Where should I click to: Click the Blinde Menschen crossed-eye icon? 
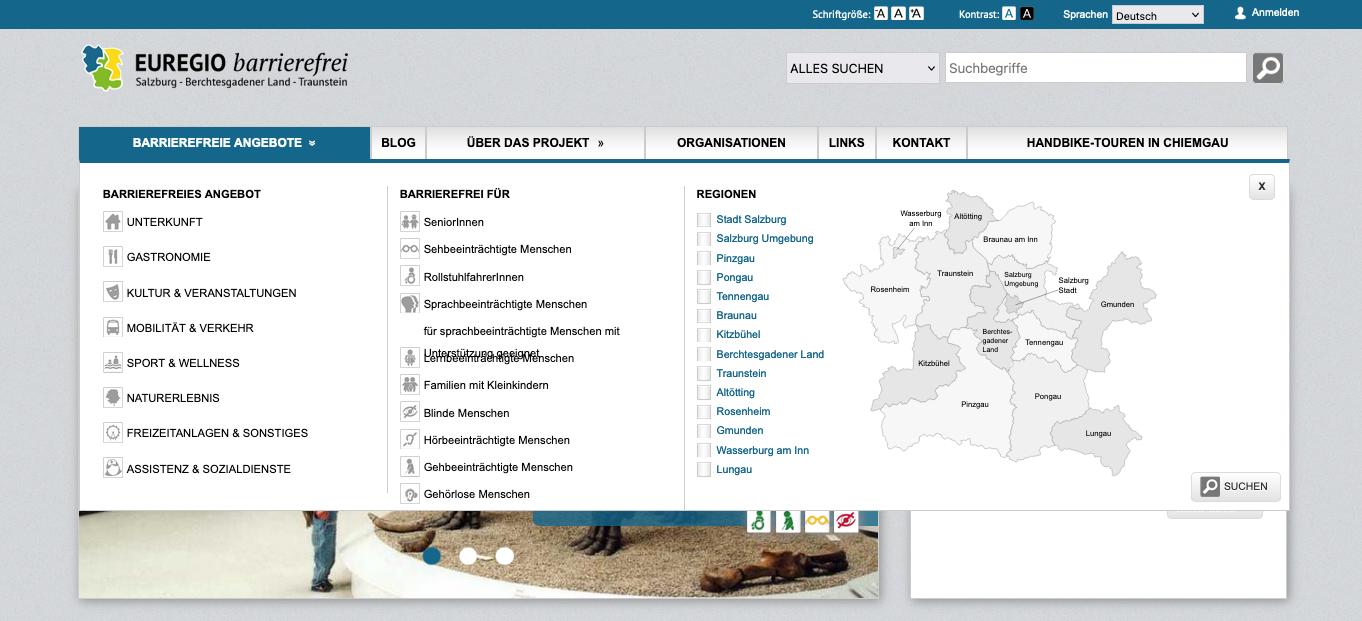click(x=410, y=413)
